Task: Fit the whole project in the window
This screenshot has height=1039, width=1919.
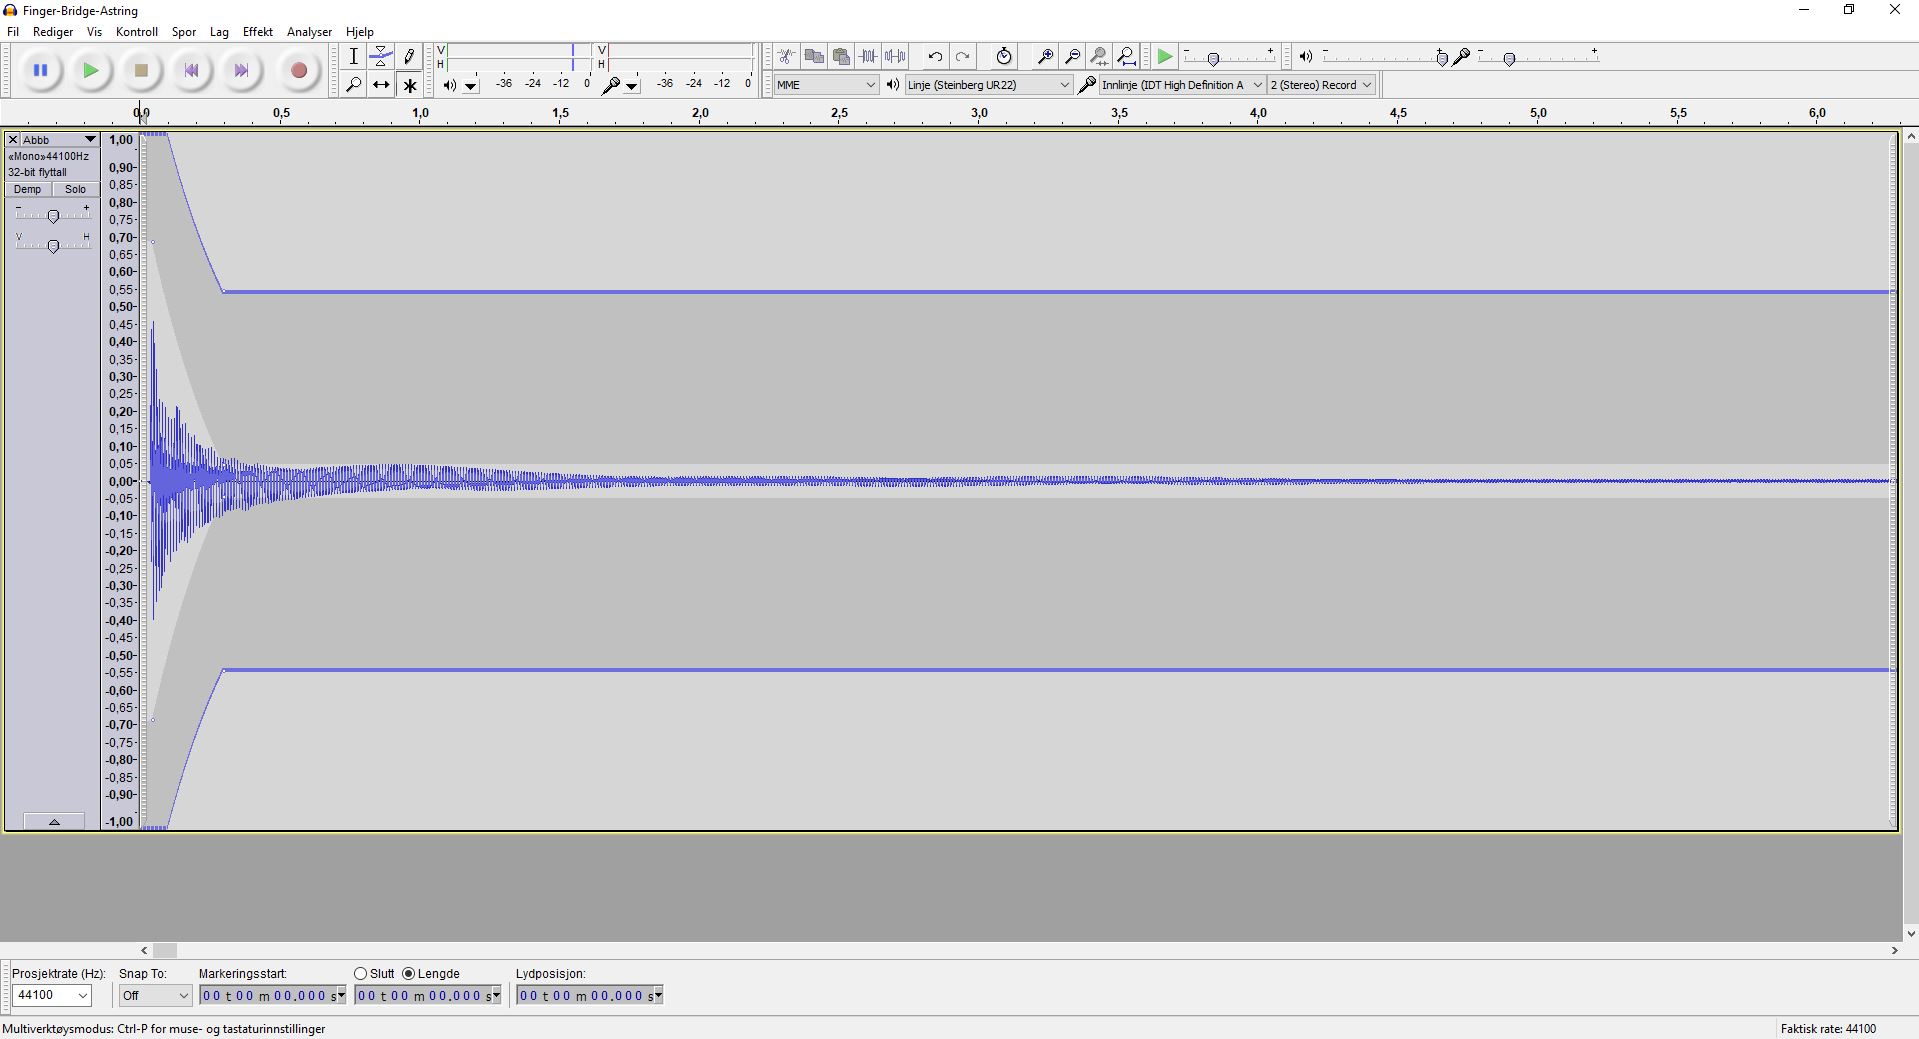Action: [x=1126, y=57]
